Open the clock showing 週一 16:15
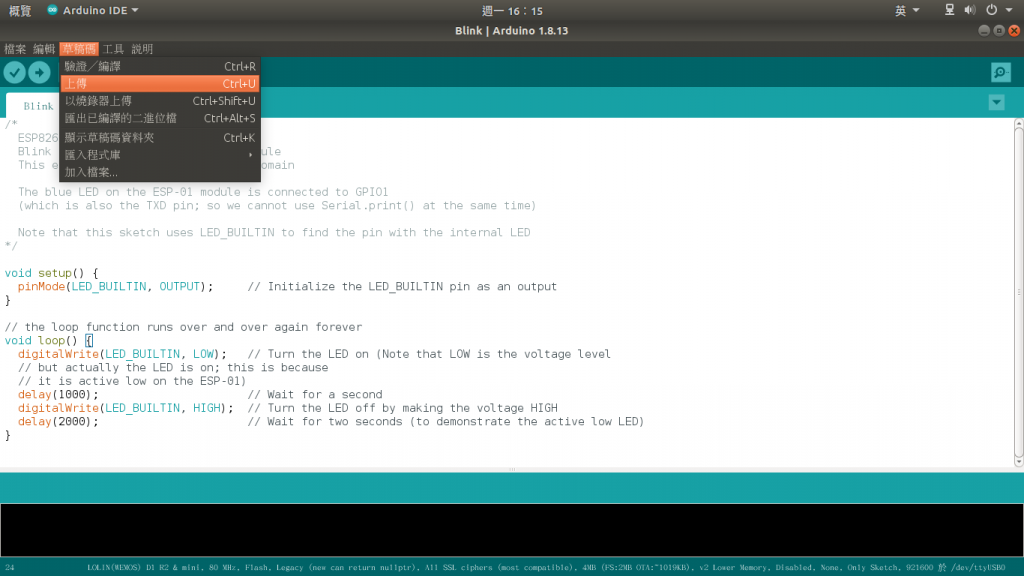 pyautogui.click(x=512, y=10)
